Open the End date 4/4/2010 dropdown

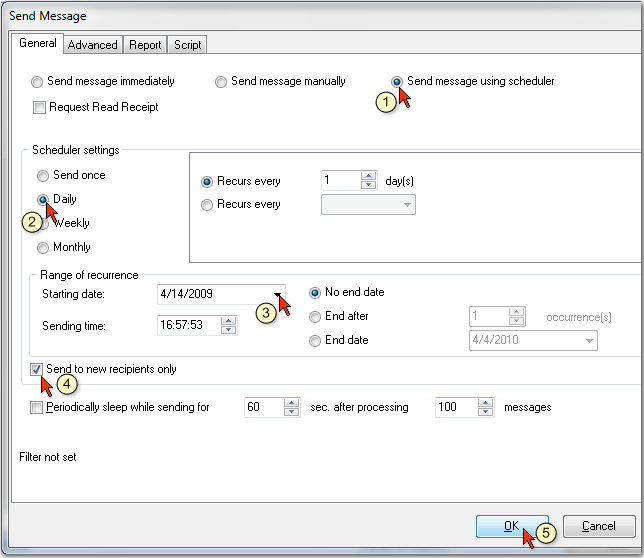[x=589, y=341]
